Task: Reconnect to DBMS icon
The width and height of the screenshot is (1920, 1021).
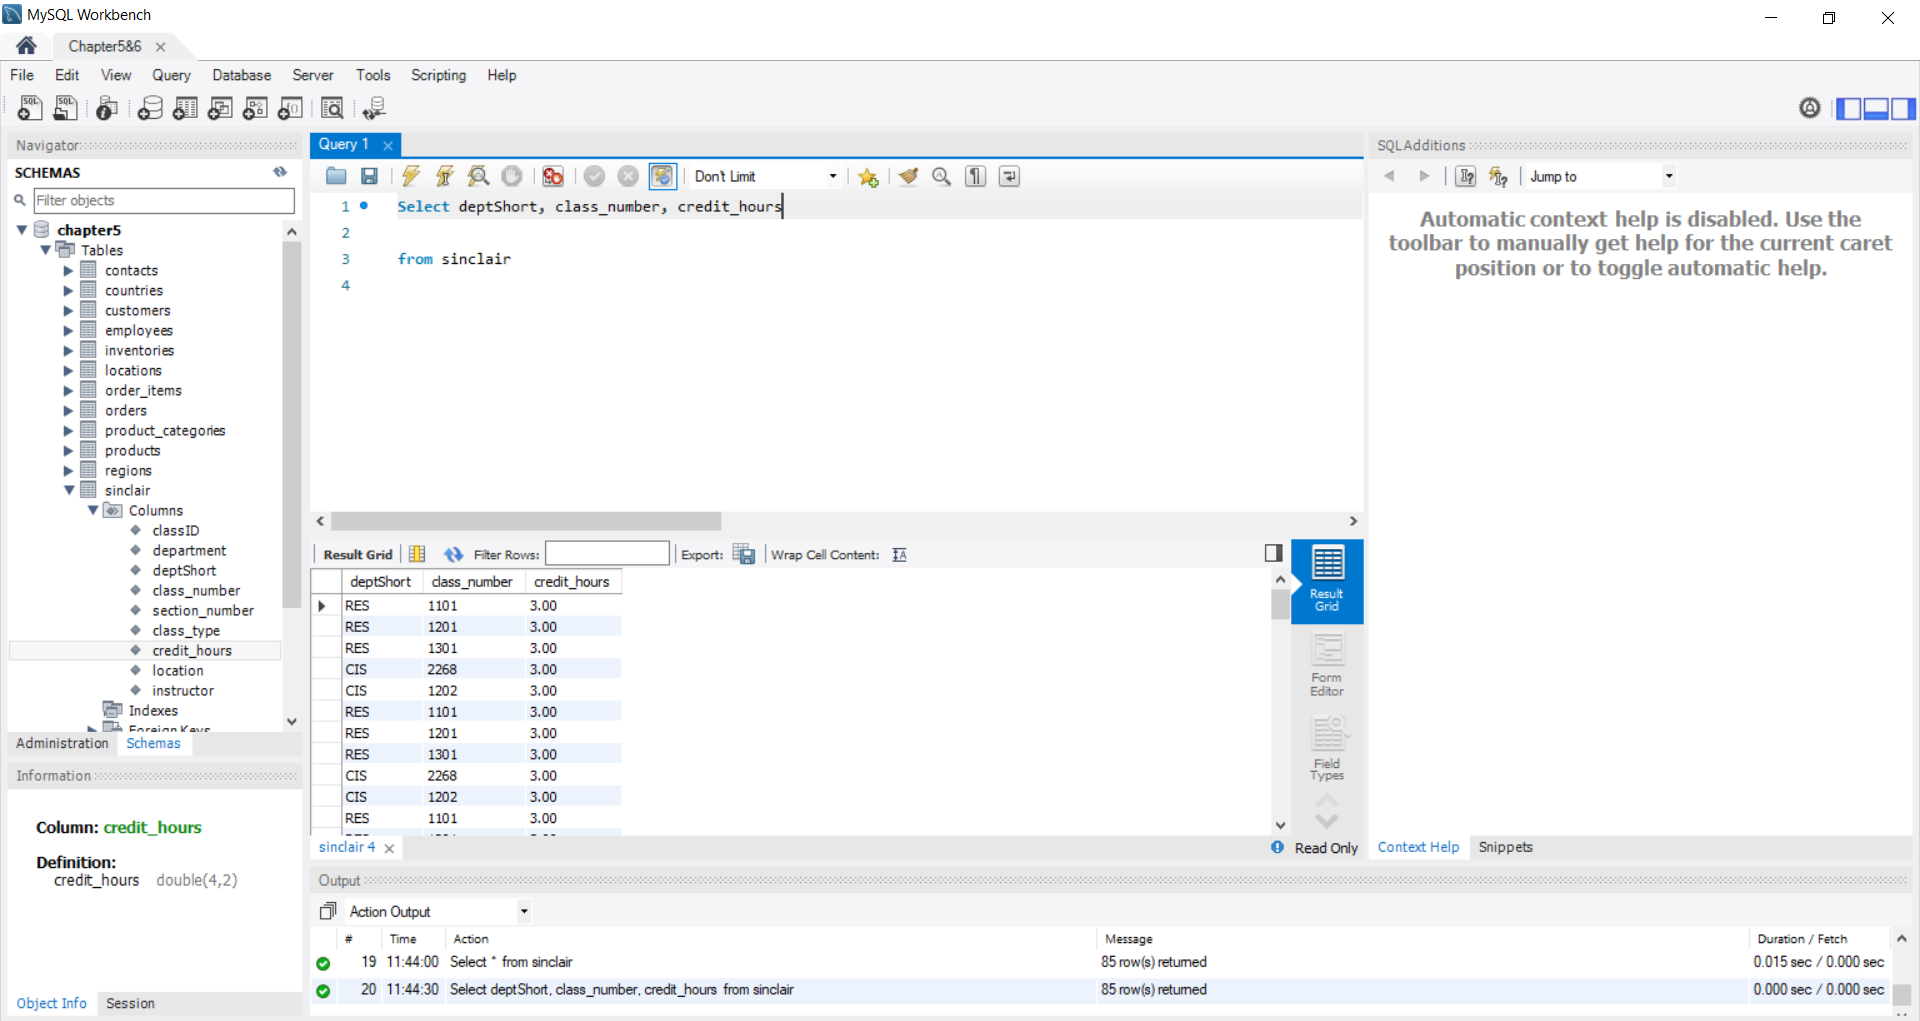Action: point(375,108)
